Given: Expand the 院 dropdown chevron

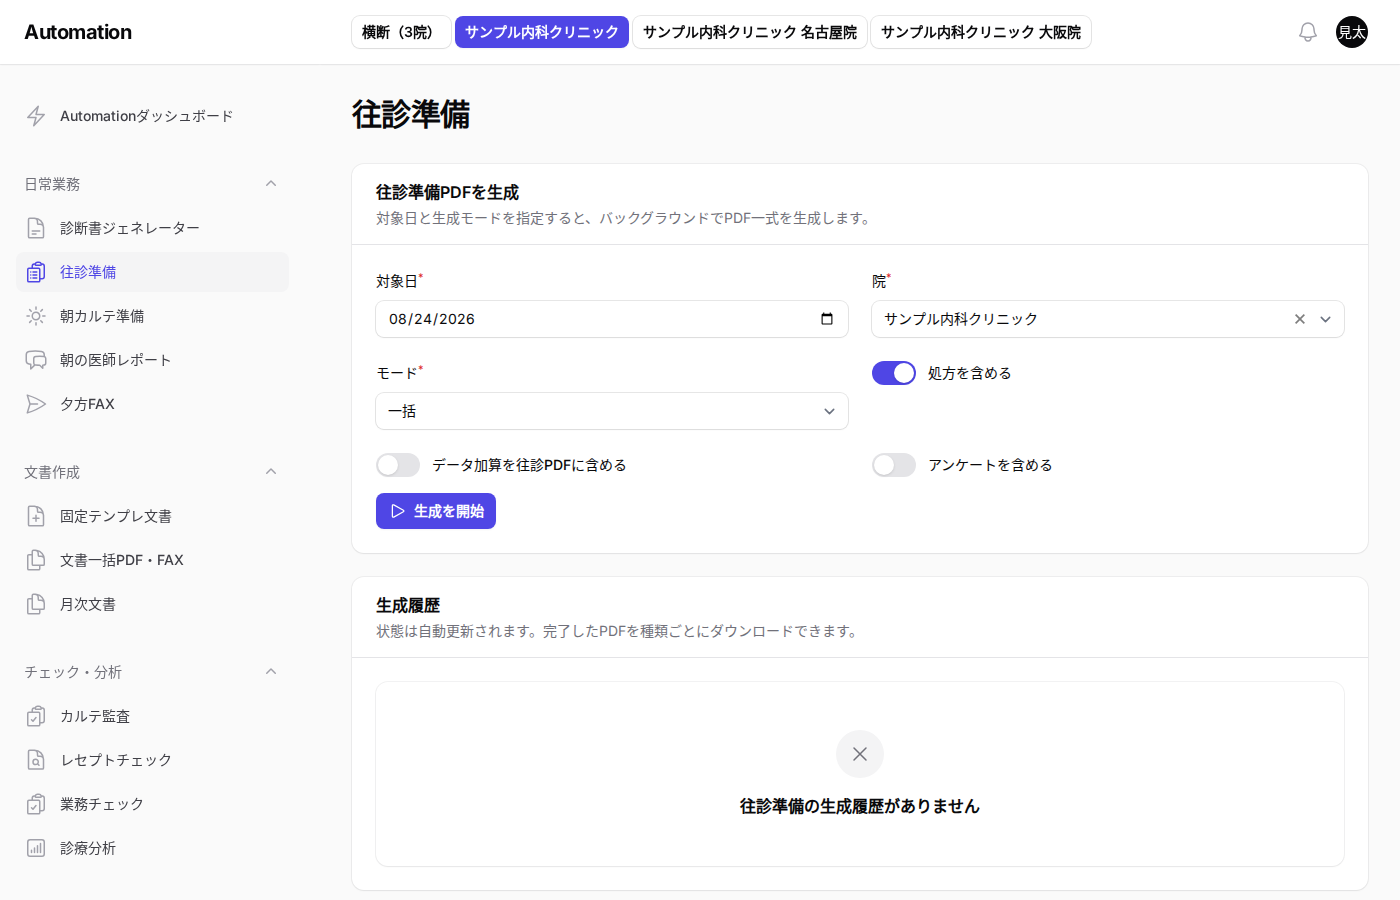Looking at the screenshot, I should (1326, 319).
